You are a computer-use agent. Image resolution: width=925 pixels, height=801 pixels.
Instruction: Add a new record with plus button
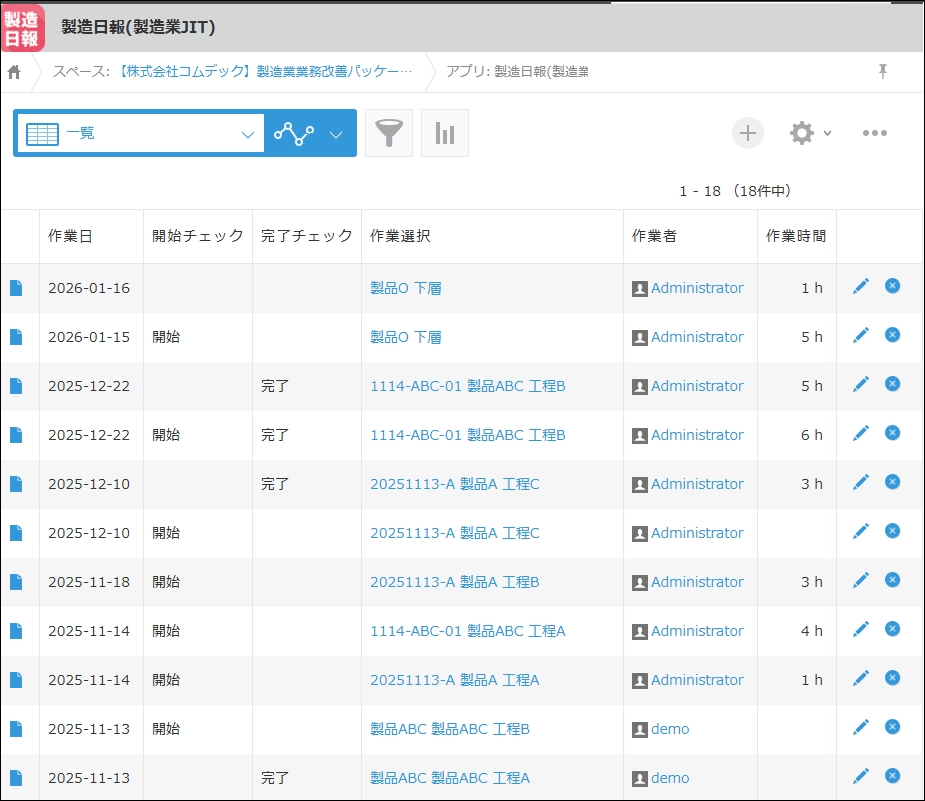coord(748,133)
